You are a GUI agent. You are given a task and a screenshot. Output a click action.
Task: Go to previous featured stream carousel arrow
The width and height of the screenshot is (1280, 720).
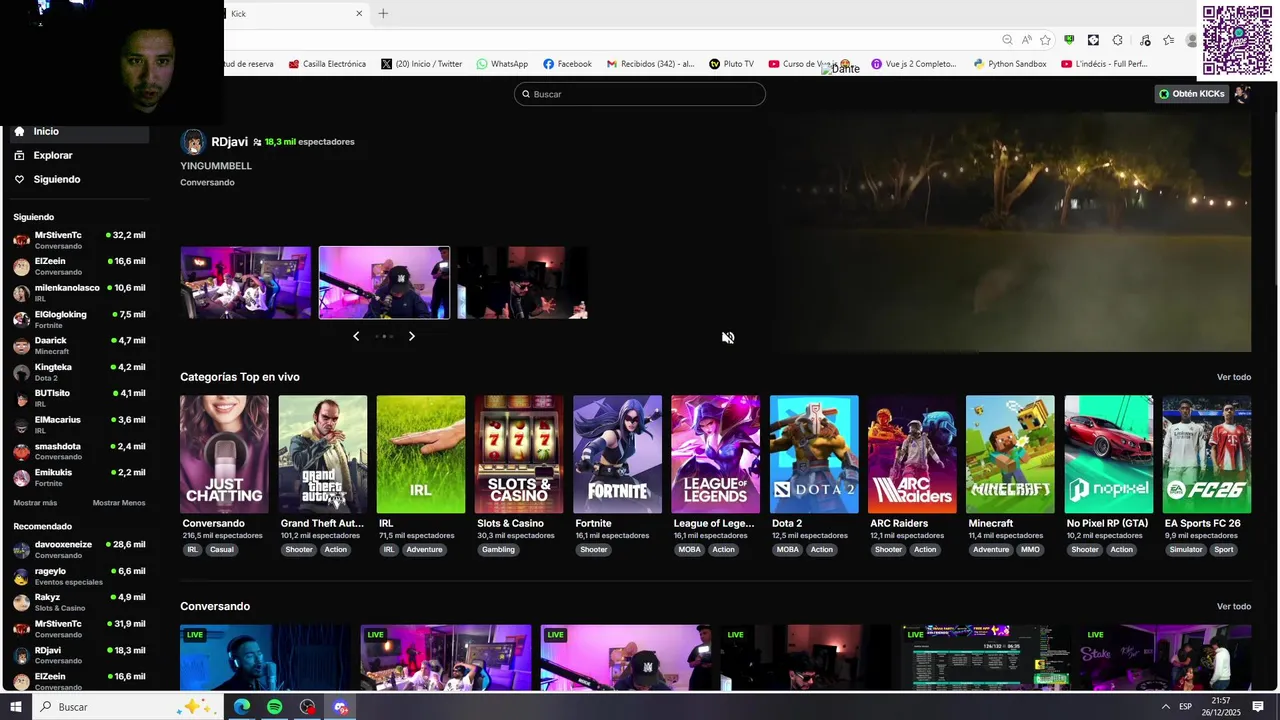click(356, 336)
